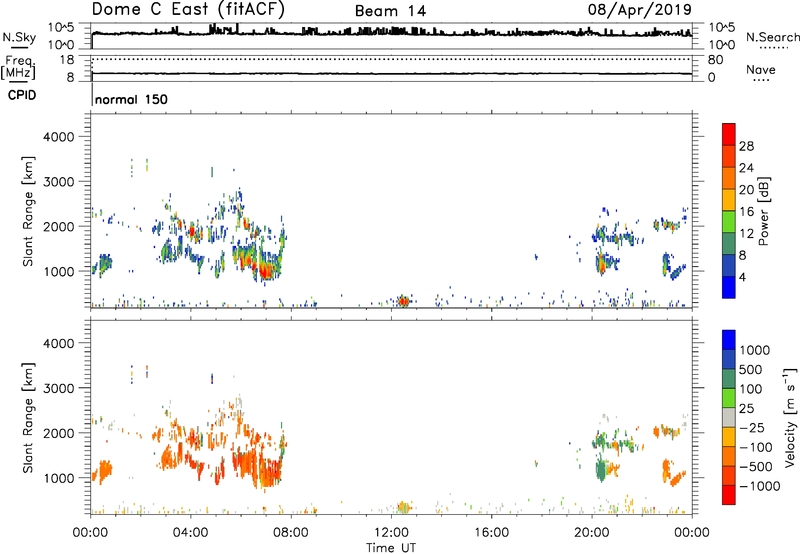This screenshot has width=800, height=554.
Task: Click the 08:00 time axis tick label
Action: pos(290,533)
